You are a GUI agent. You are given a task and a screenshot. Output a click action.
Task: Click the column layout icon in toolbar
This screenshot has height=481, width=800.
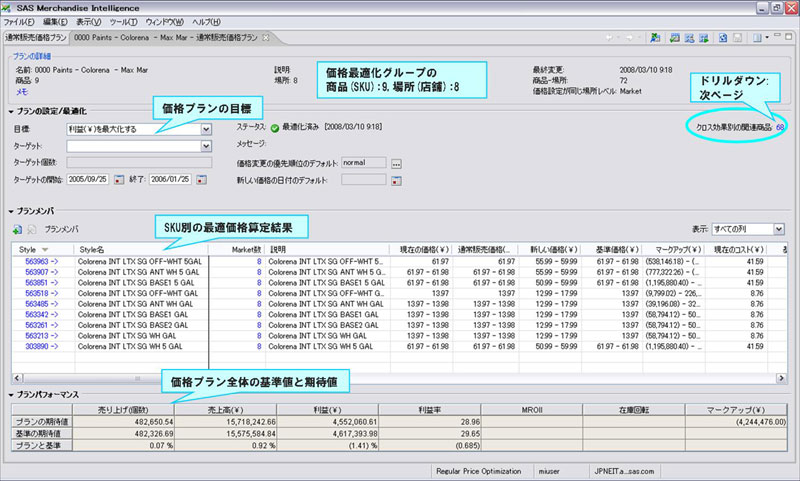[x=757, y=37]
